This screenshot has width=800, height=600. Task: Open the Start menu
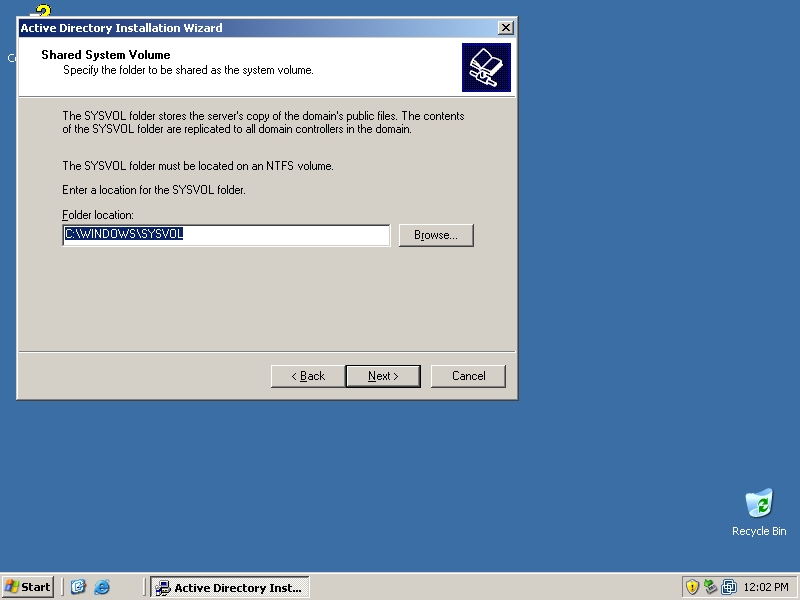click(28, 587)
